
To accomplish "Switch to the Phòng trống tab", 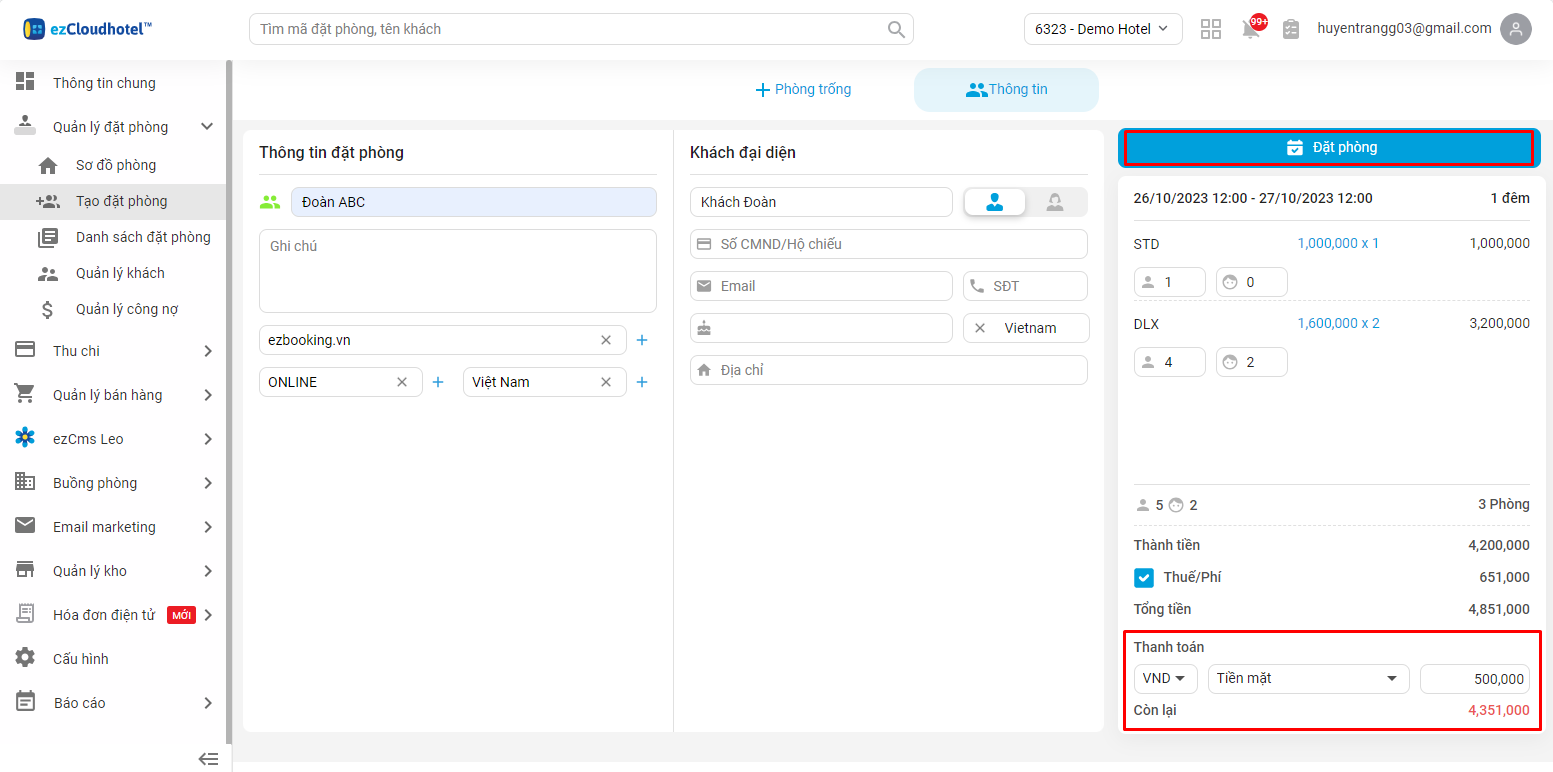I will click(803, 90).
